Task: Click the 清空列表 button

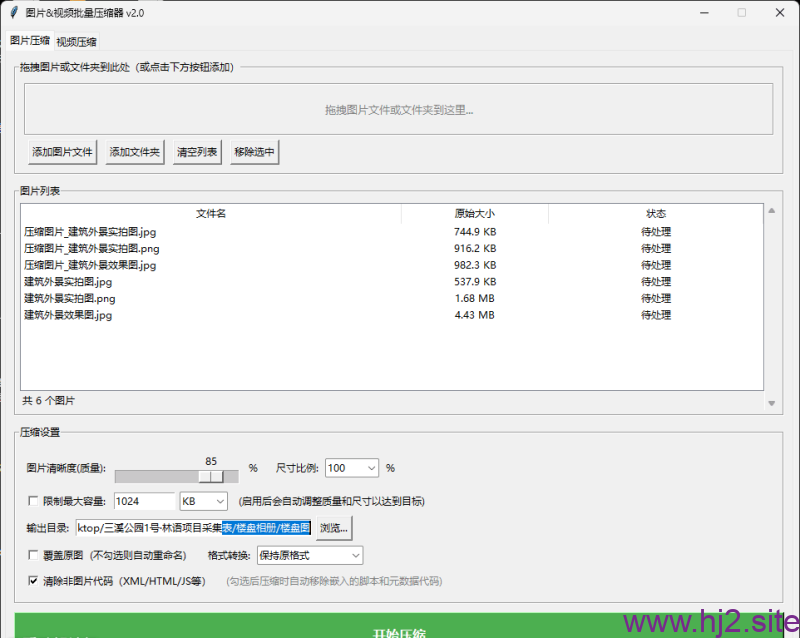Action: click(x=197, y=152)
